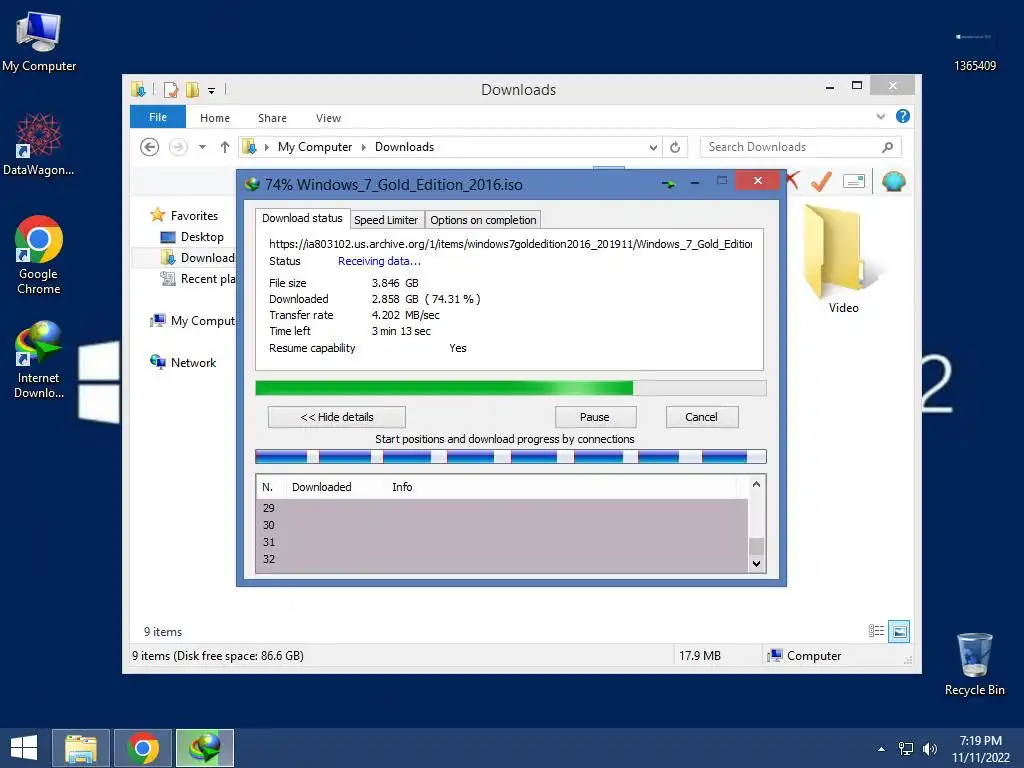
Task: Open the Options on completion tab
Action: [483, 220]
